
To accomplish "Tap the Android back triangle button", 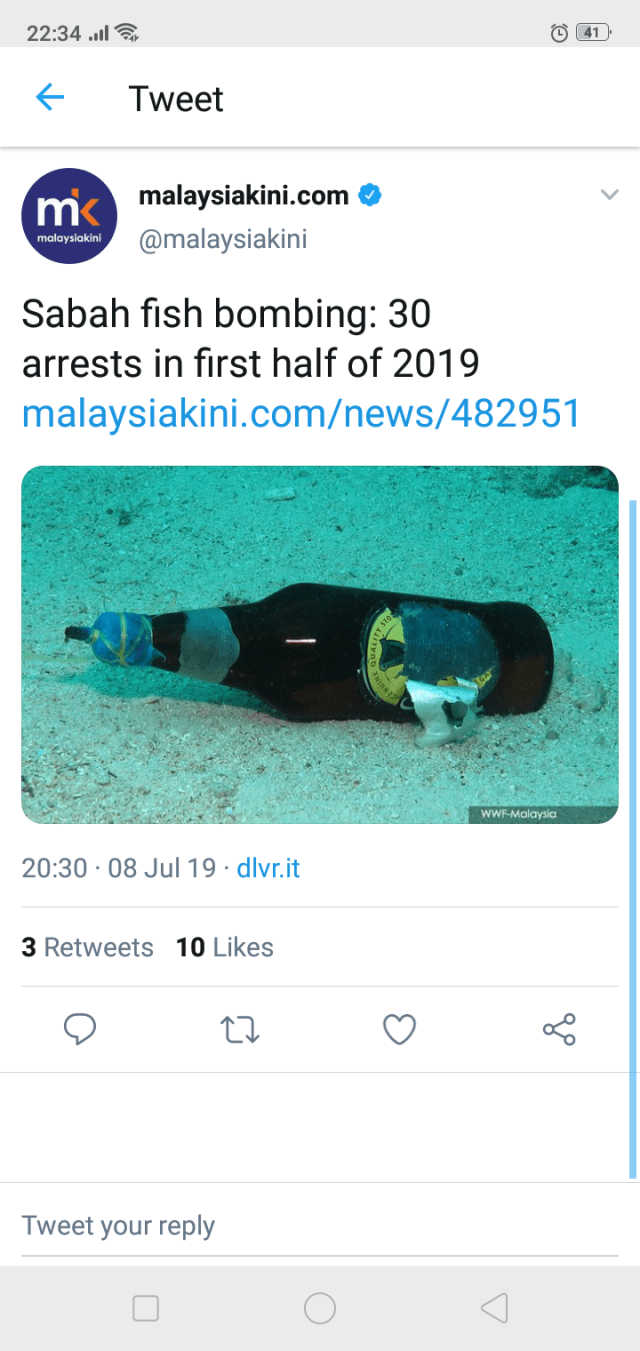I will click(494, 1308).
